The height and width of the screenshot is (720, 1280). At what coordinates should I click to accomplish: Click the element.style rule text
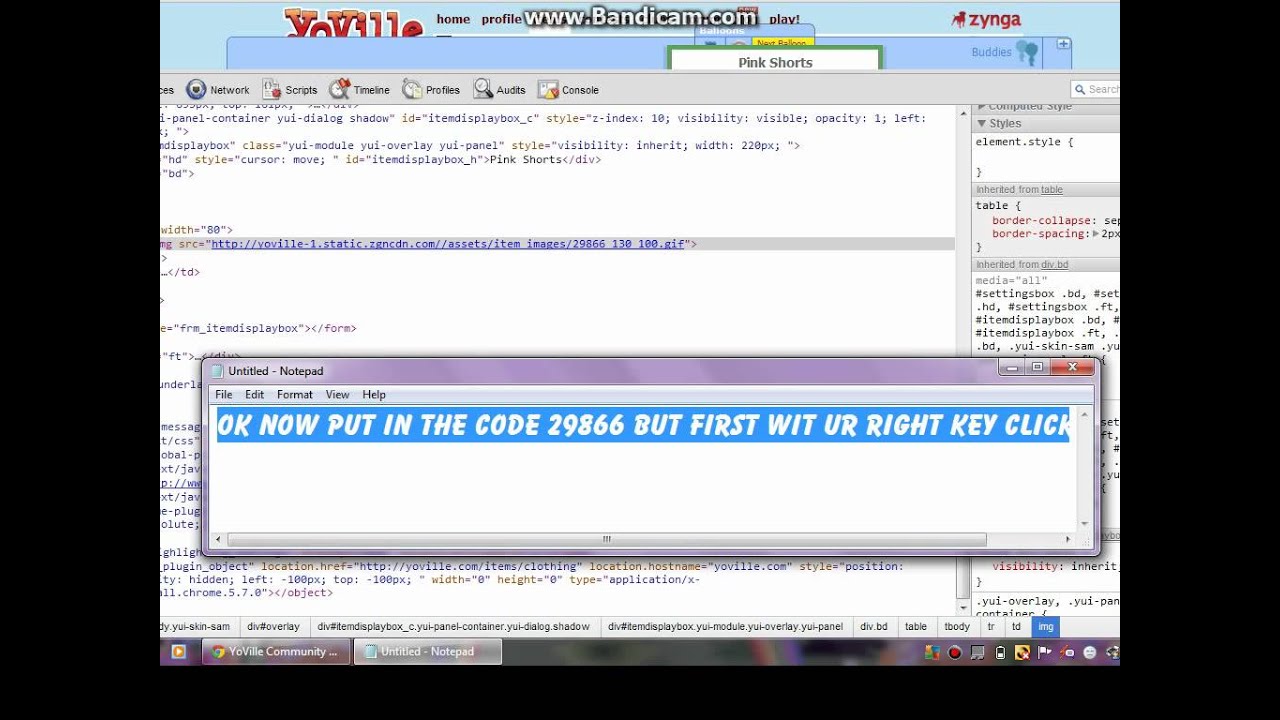(1024, 142)
